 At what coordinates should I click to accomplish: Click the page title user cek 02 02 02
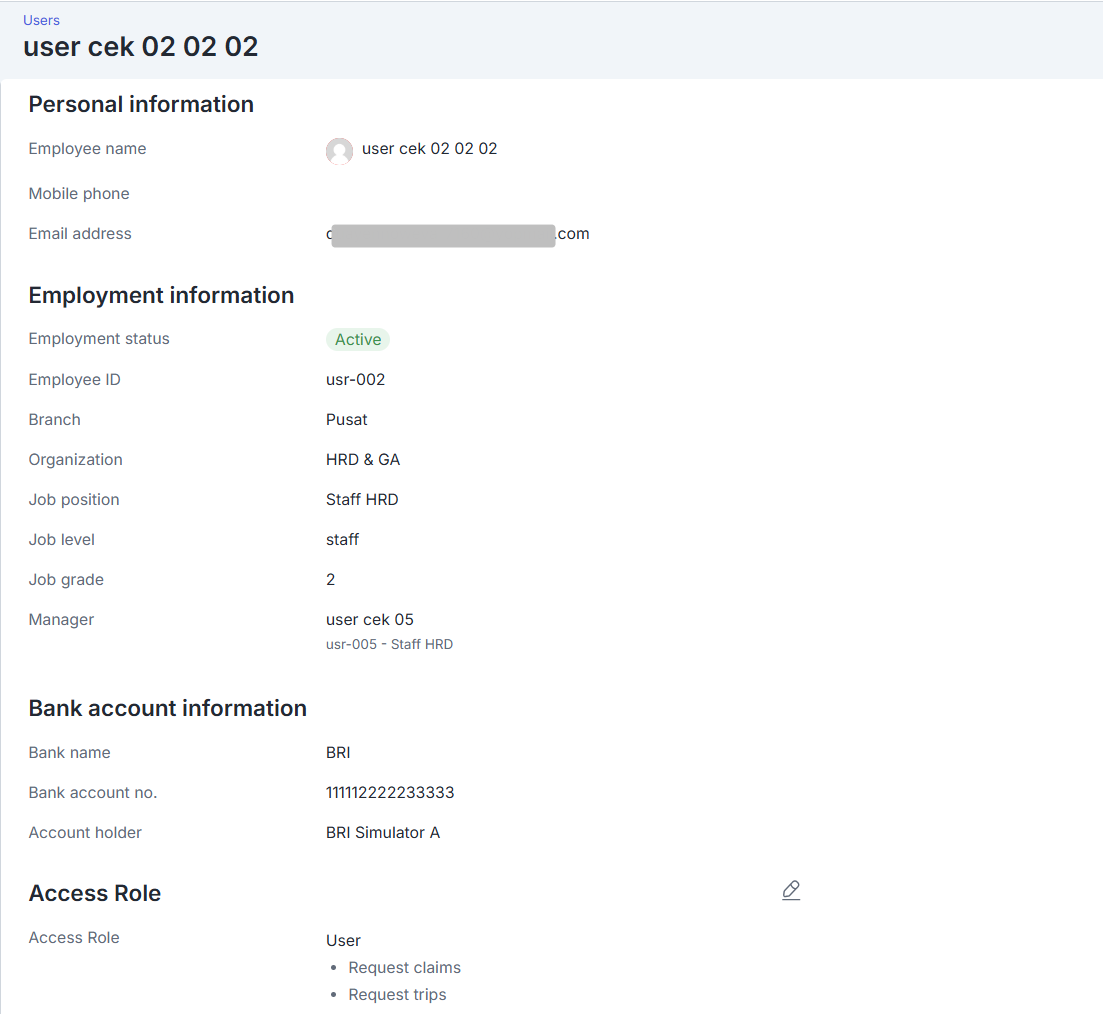tap(140, 47)
